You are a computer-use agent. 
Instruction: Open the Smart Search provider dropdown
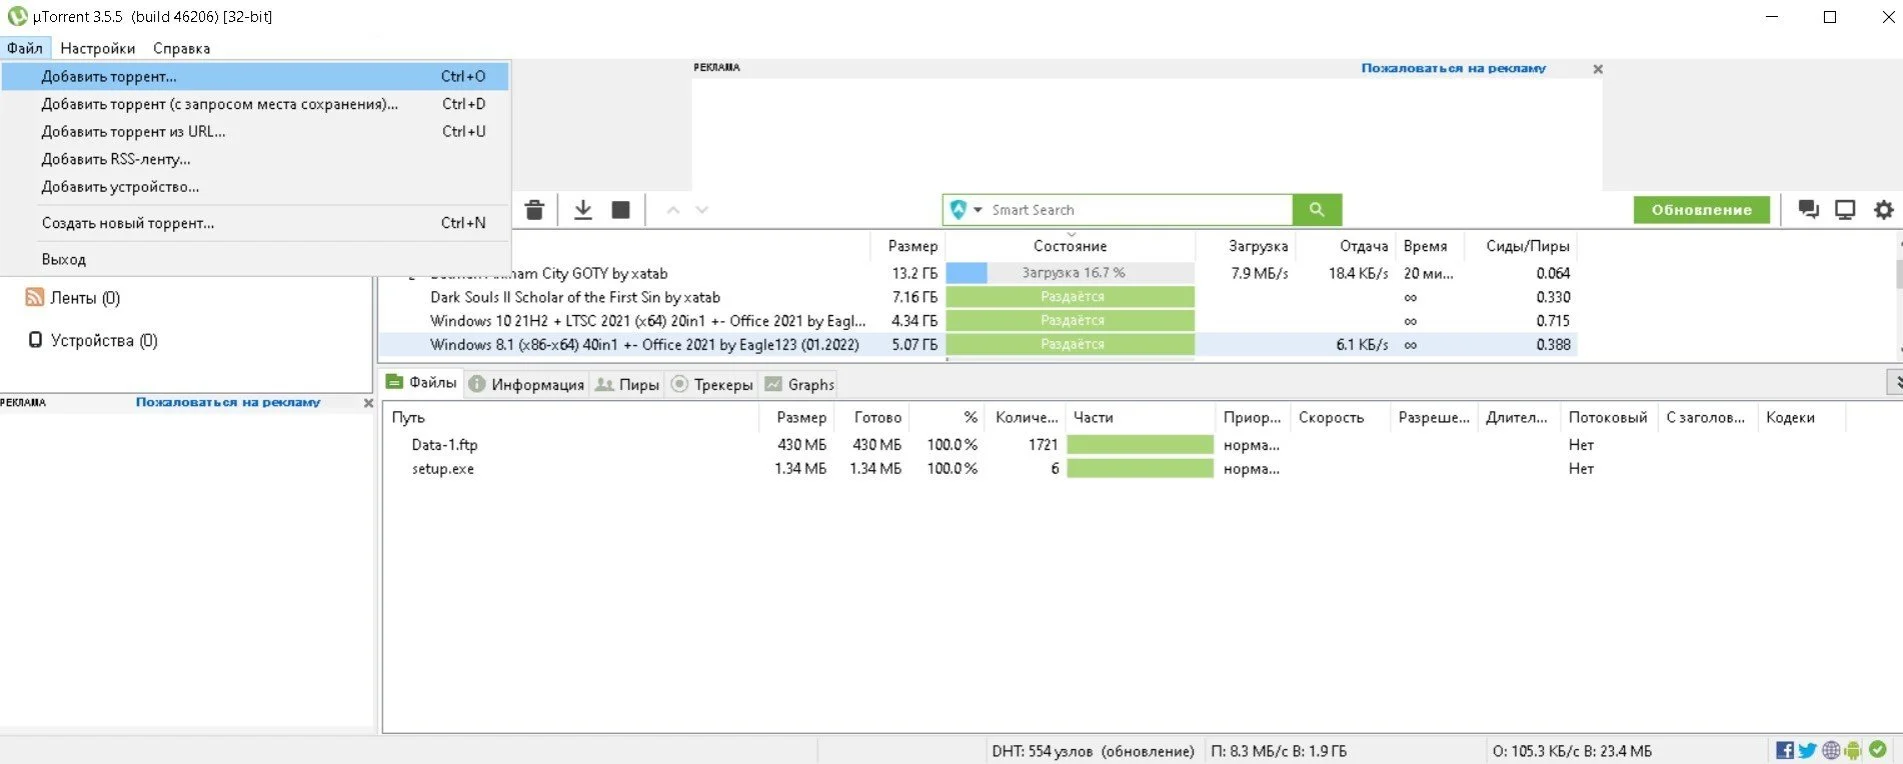[x=966, y=210]
